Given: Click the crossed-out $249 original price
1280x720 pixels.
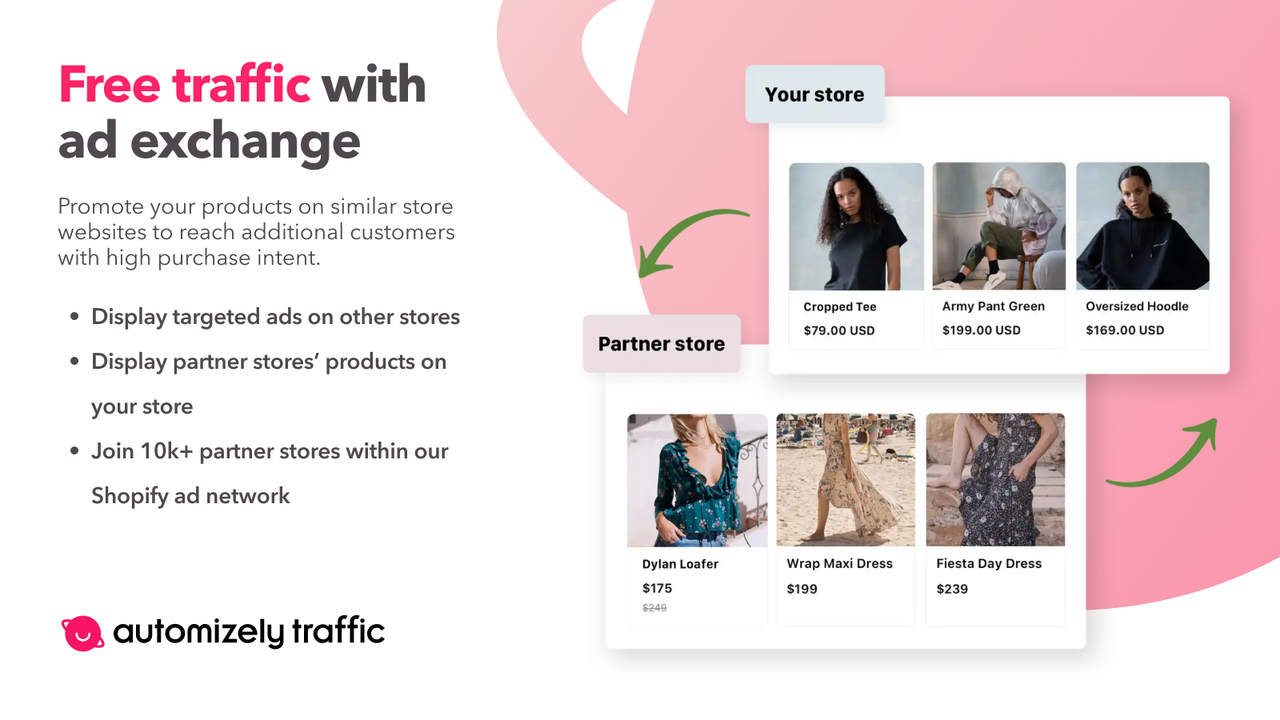Looking at the screenshot, I should (654, 608).
